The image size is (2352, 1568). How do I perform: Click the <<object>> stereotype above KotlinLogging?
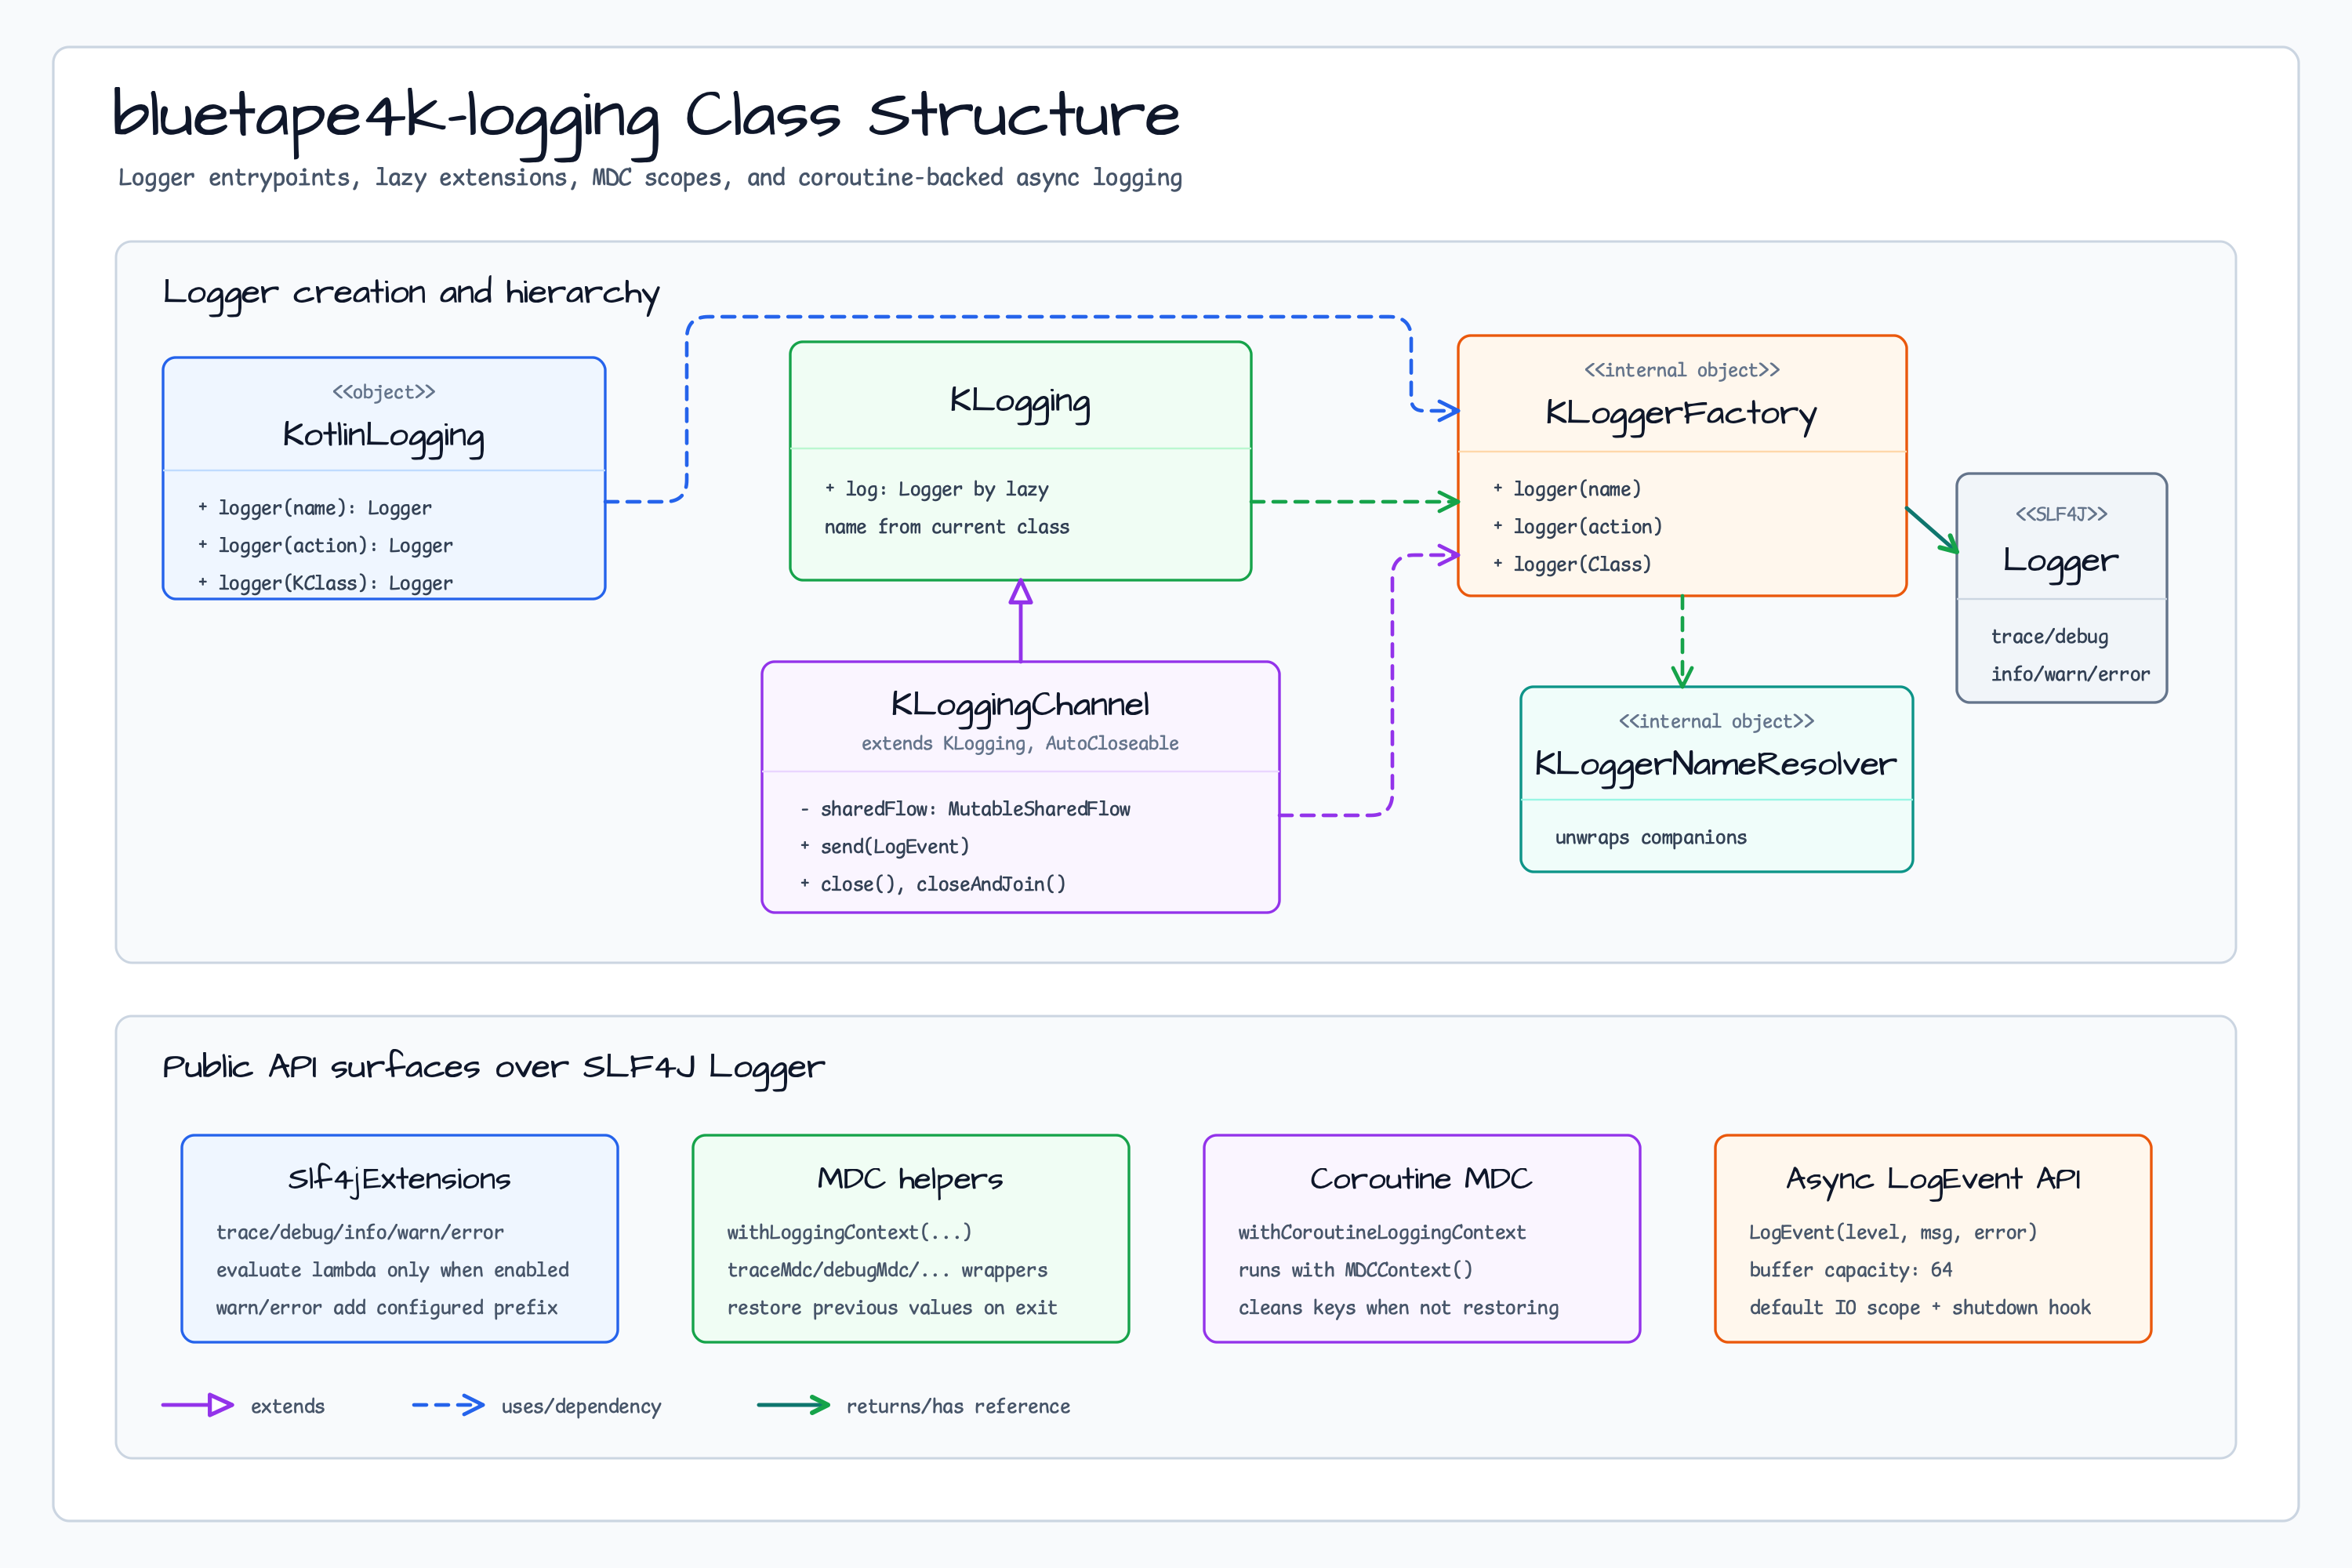[x=384, y=392]
